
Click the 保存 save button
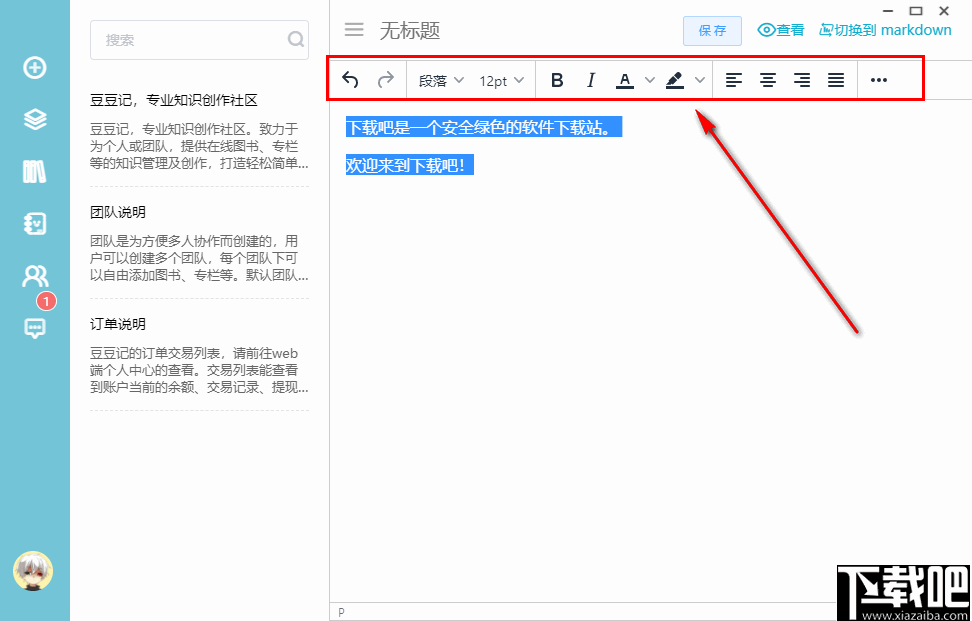[x=712, y=31]
